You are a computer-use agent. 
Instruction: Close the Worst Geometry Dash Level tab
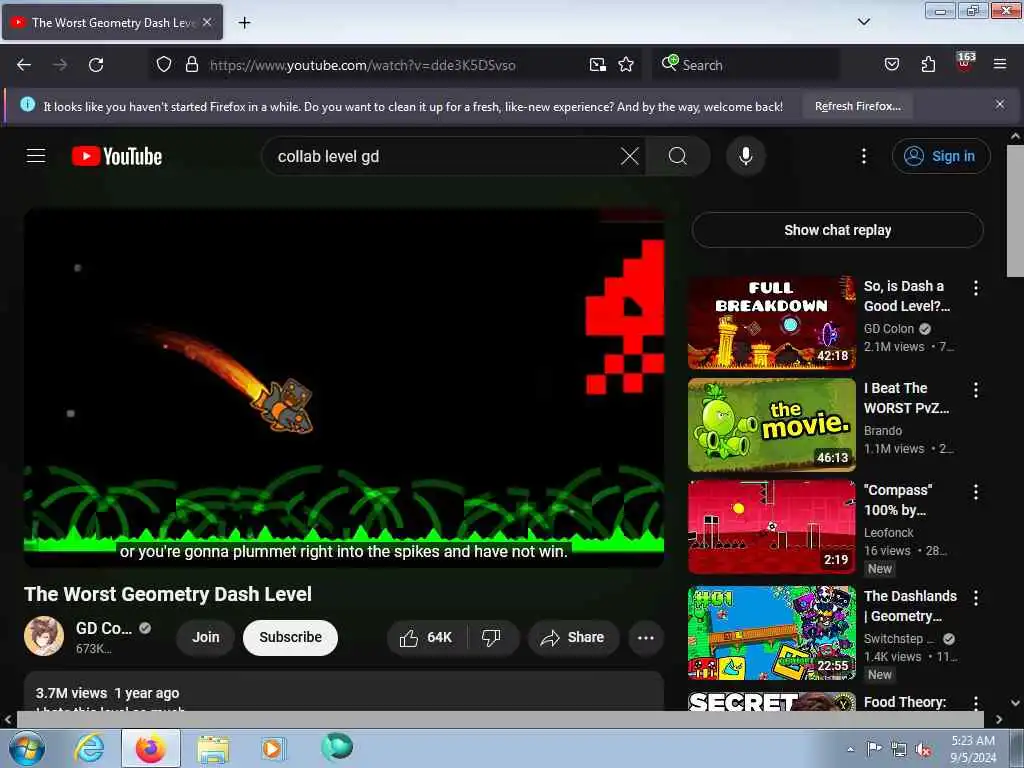tap(207, 22)
